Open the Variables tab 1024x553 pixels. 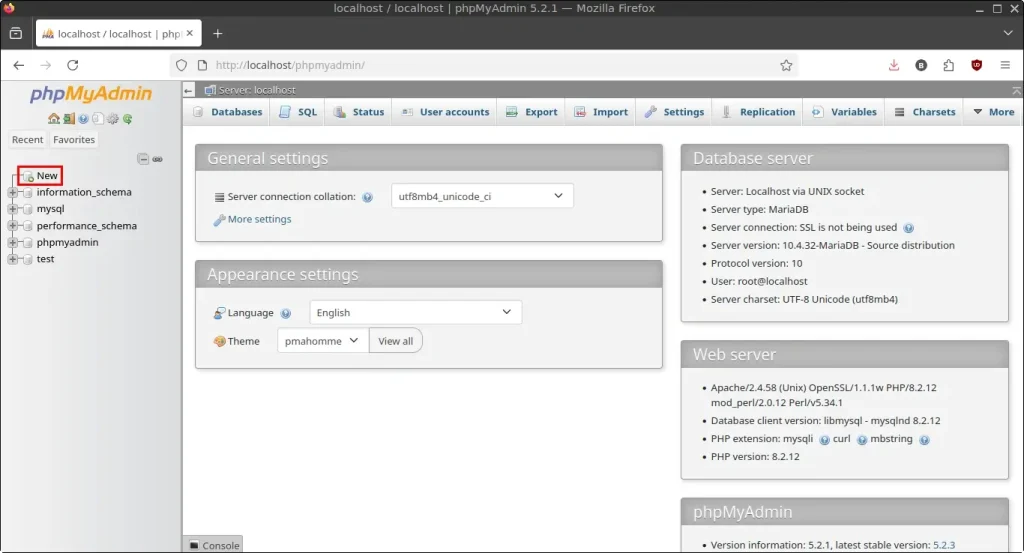(844, 112)
